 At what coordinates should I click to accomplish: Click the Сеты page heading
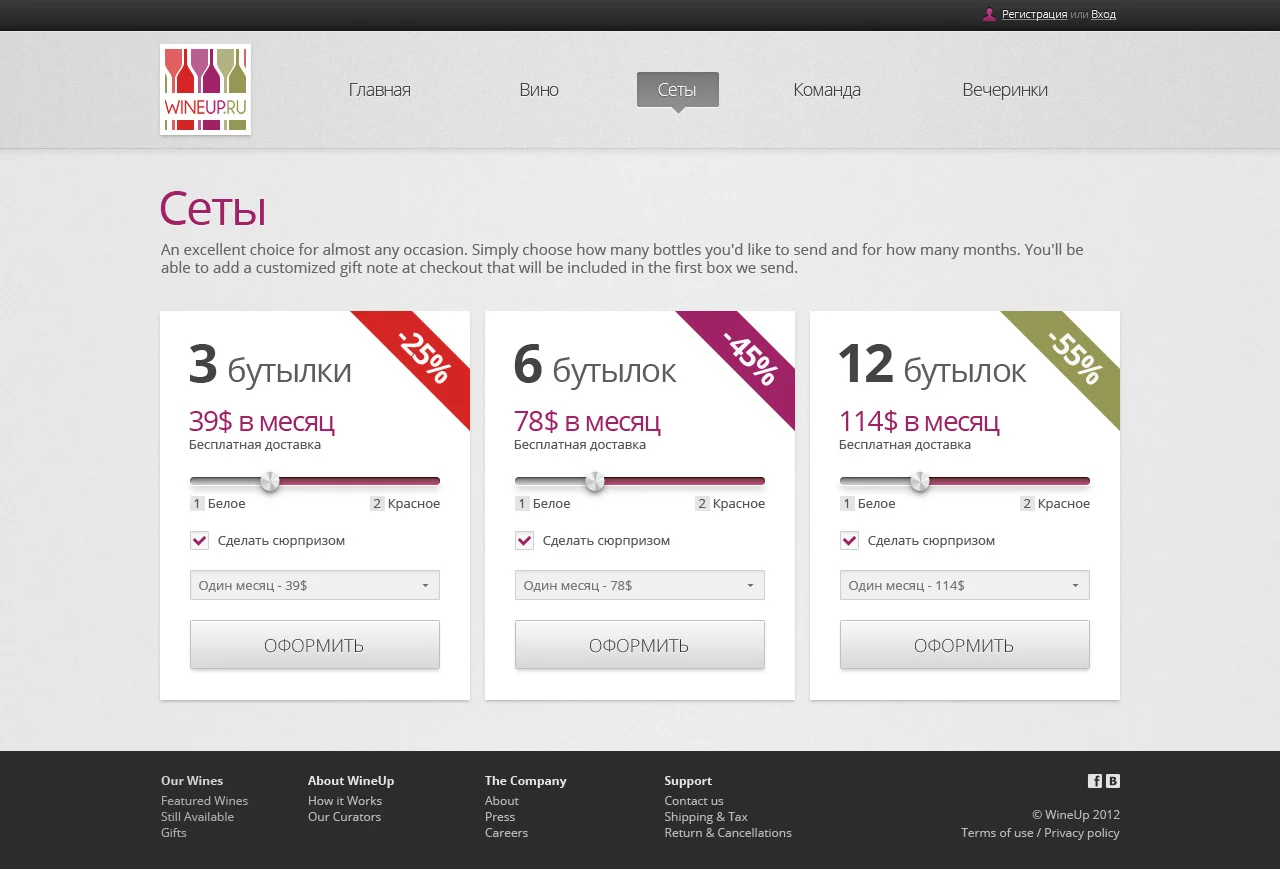click(x=213, y=209)
